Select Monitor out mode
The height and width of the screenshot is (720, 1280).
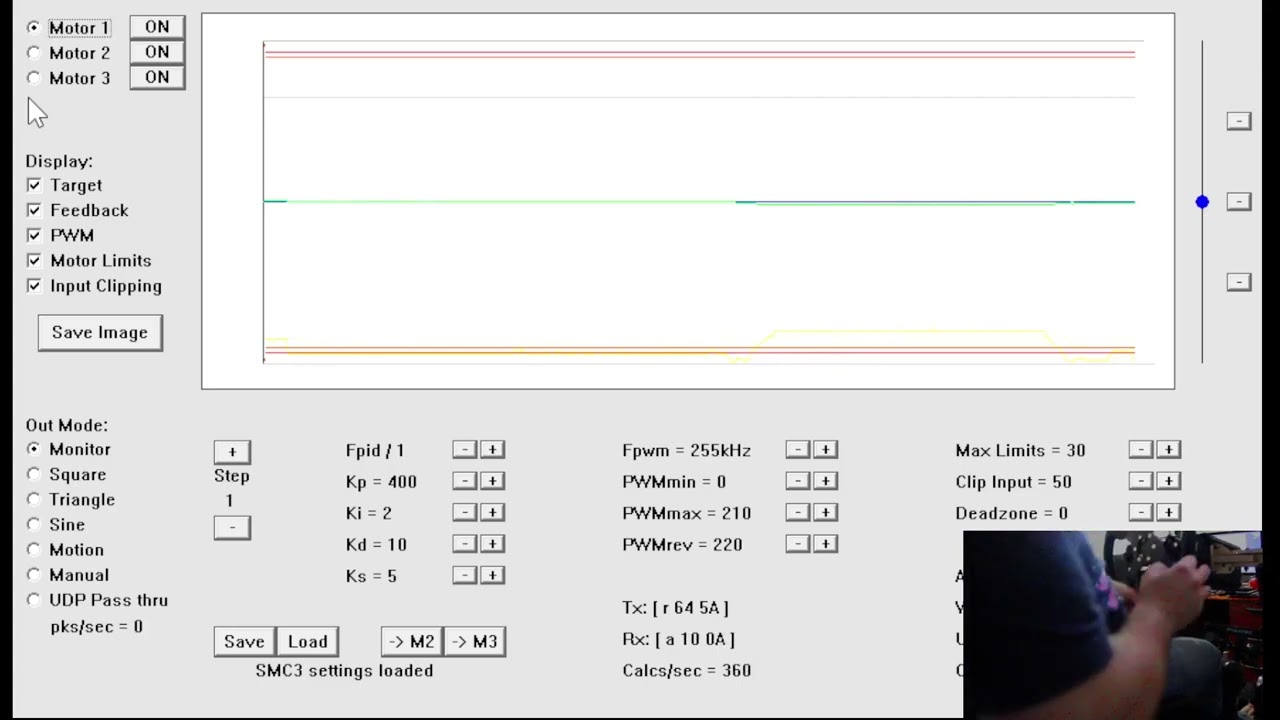[34, 449]
